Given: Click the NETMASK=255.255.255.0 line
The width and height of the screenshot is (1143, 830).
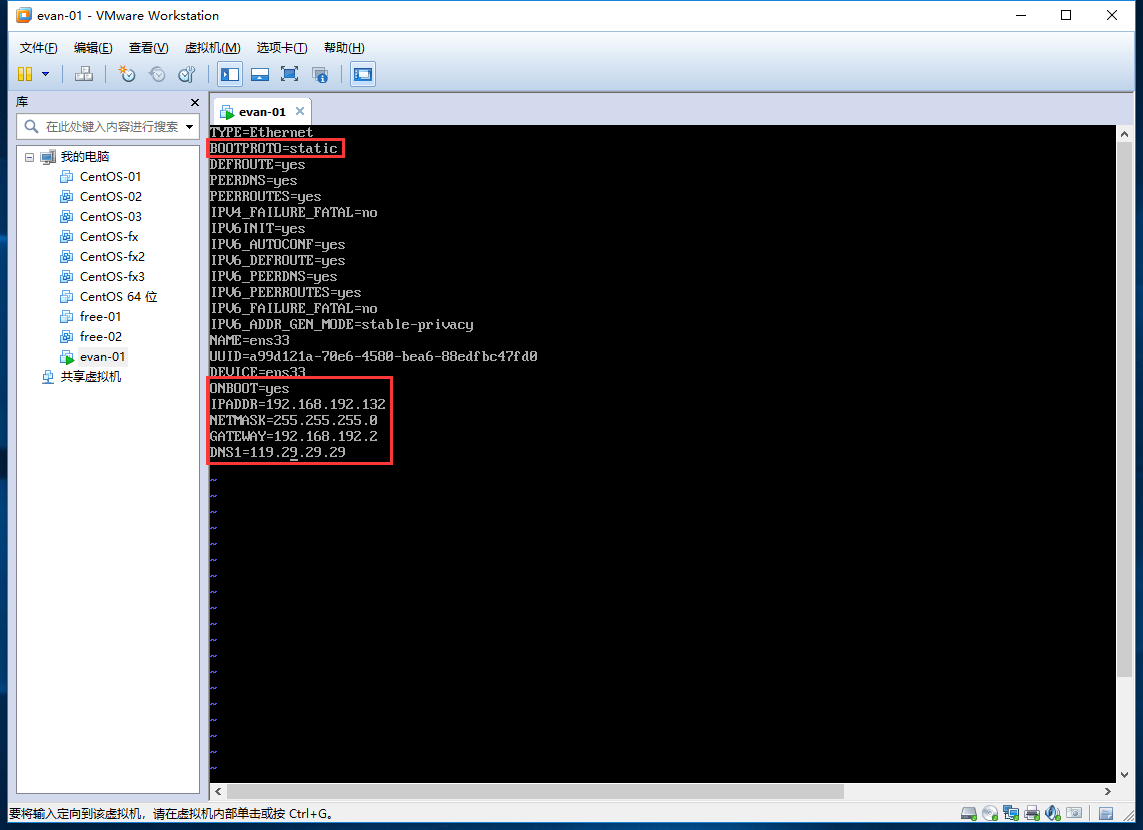Looking at the screenshot, I should [294, 420].
